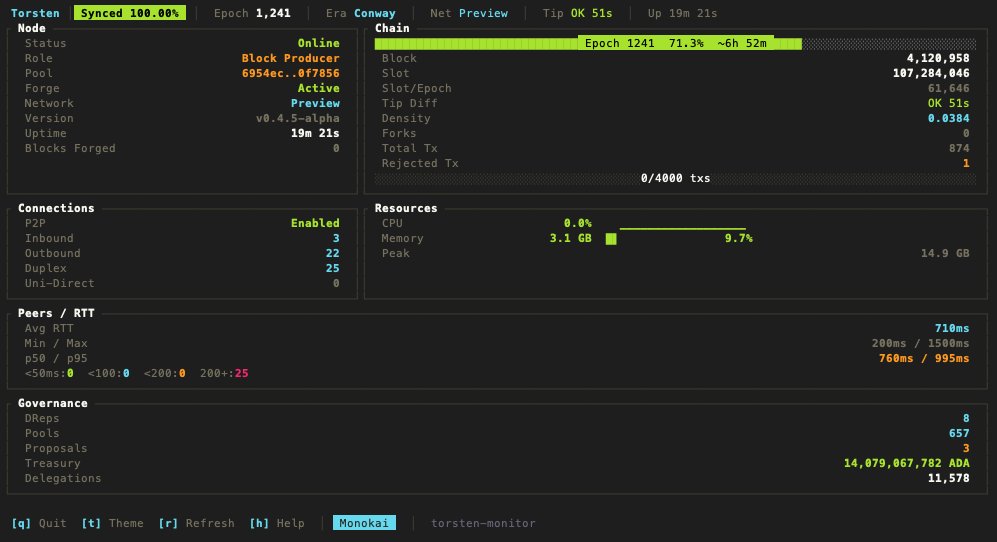The height and width of the screenshot is (542, 997).
Task: Click the [r] Refresh shortcut
Action: coord(196,523)
